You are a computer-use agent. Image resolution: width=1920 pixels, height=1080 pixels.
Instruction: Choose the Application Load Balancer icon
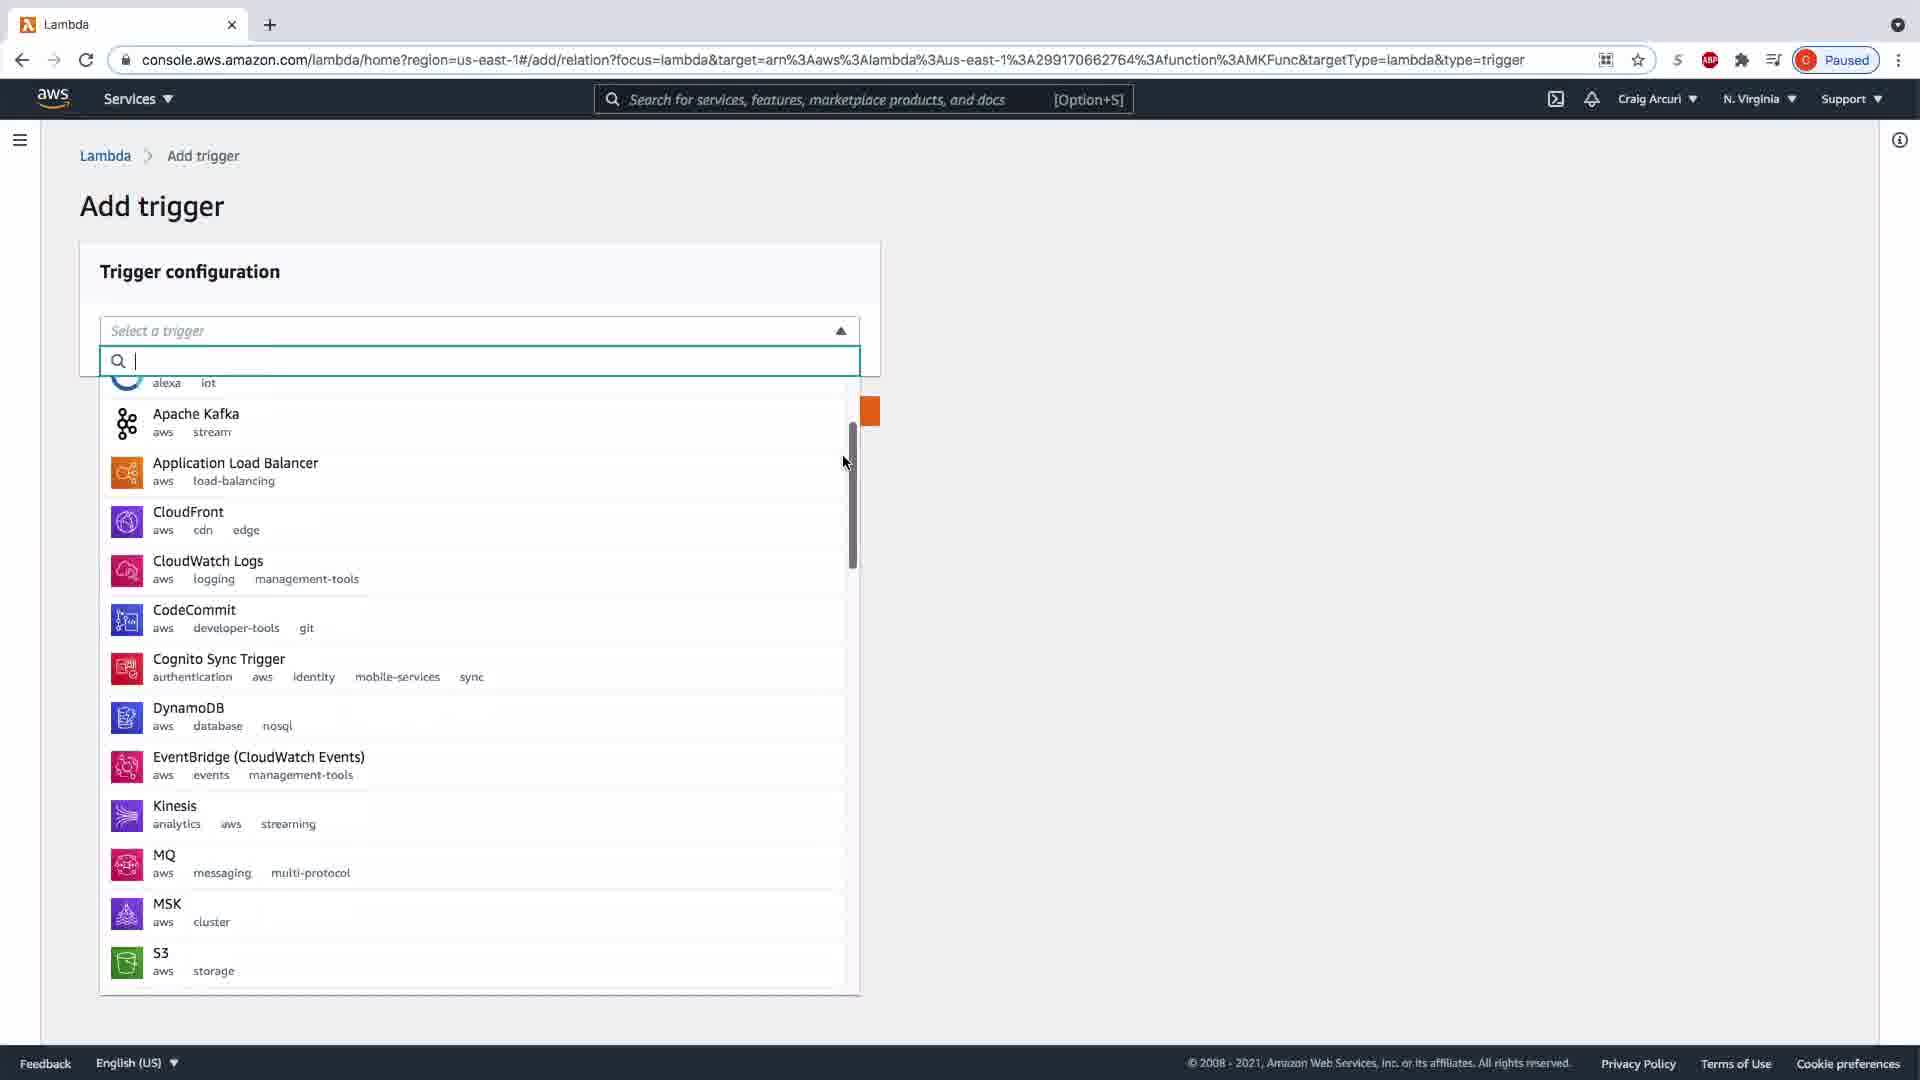[127, 472]
